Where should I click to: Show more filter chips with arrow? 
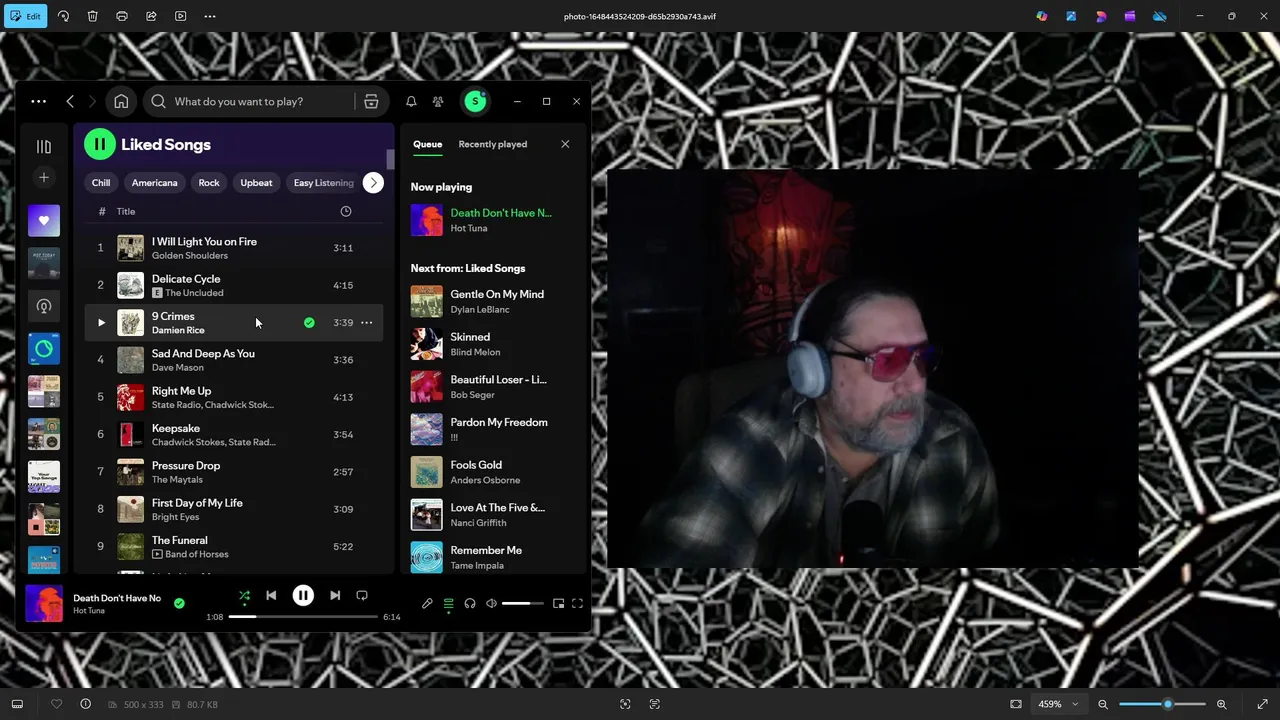(373, 183)
